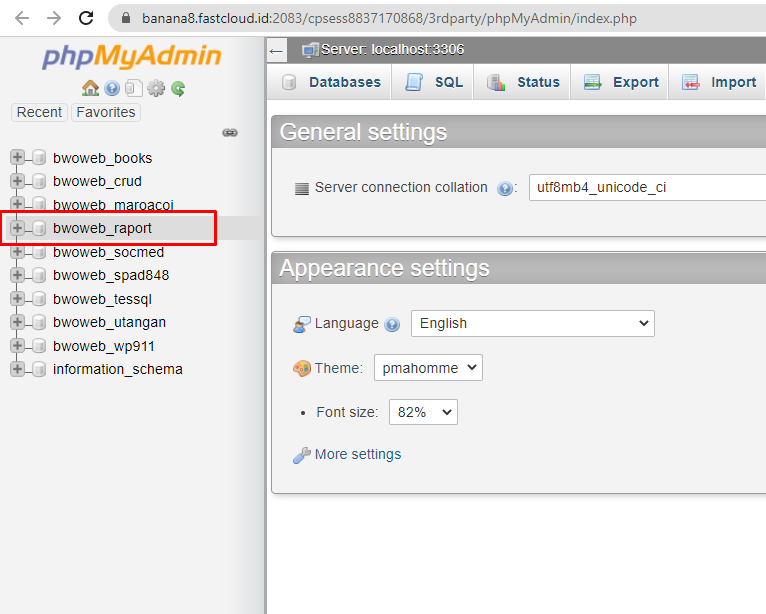Screen dimensions: 766x614
Task: Expand the bwoweb_utangan database tree
Action: tap(17, 322)
